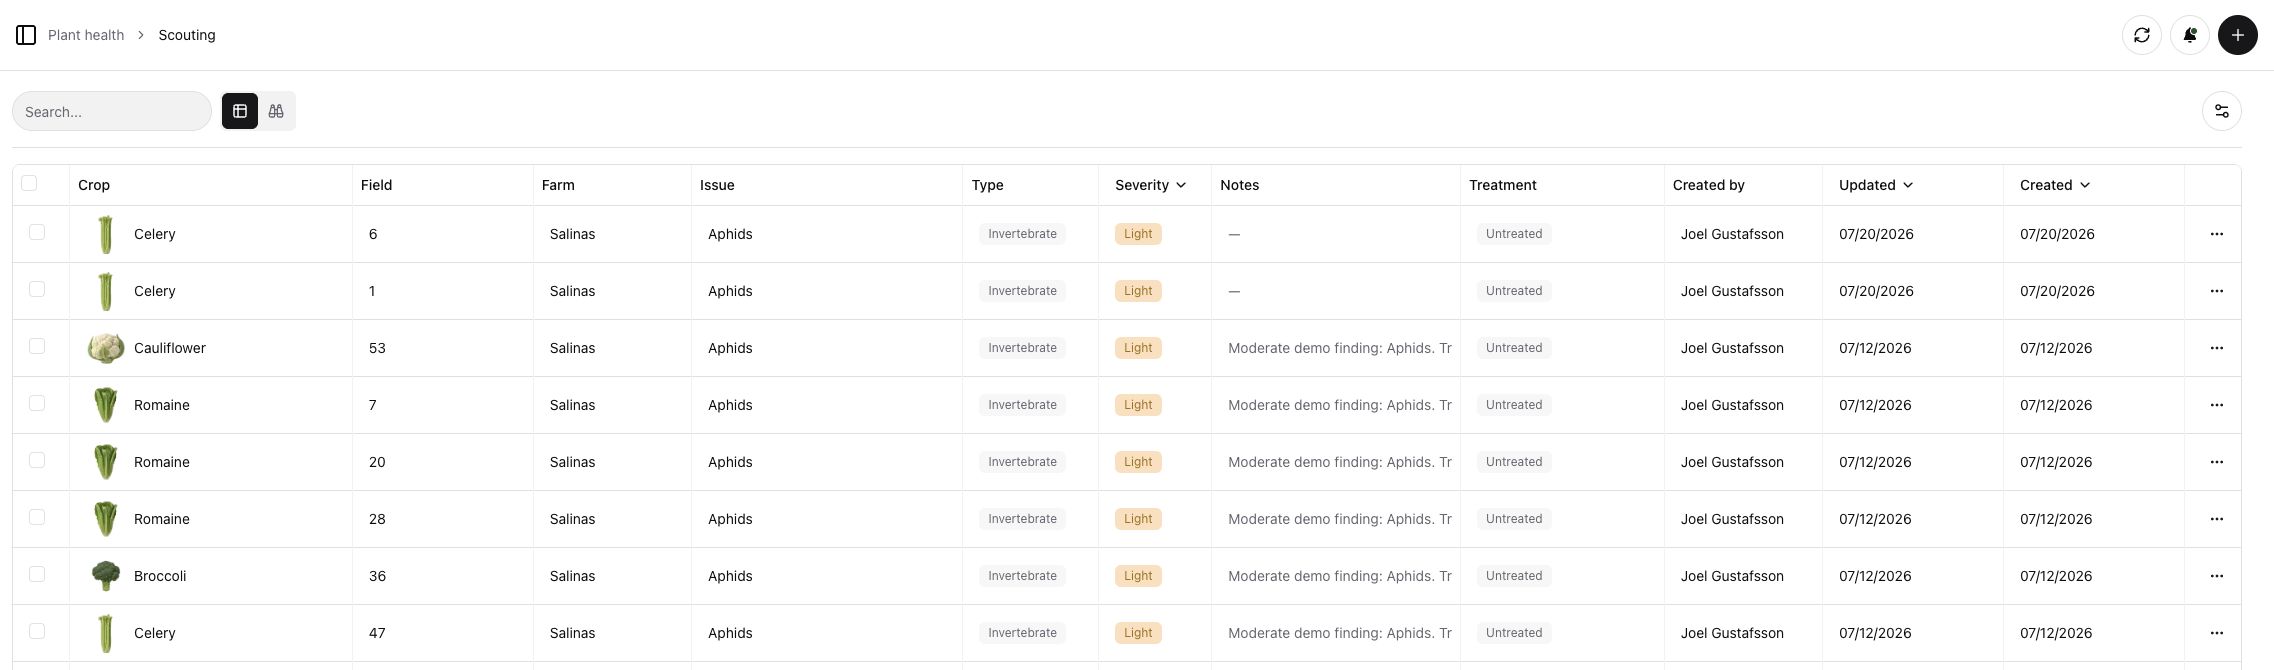The width and height of the screenshot is (2274, 670).
Task: Open the notifications bell
Action: coord(2189,35)
